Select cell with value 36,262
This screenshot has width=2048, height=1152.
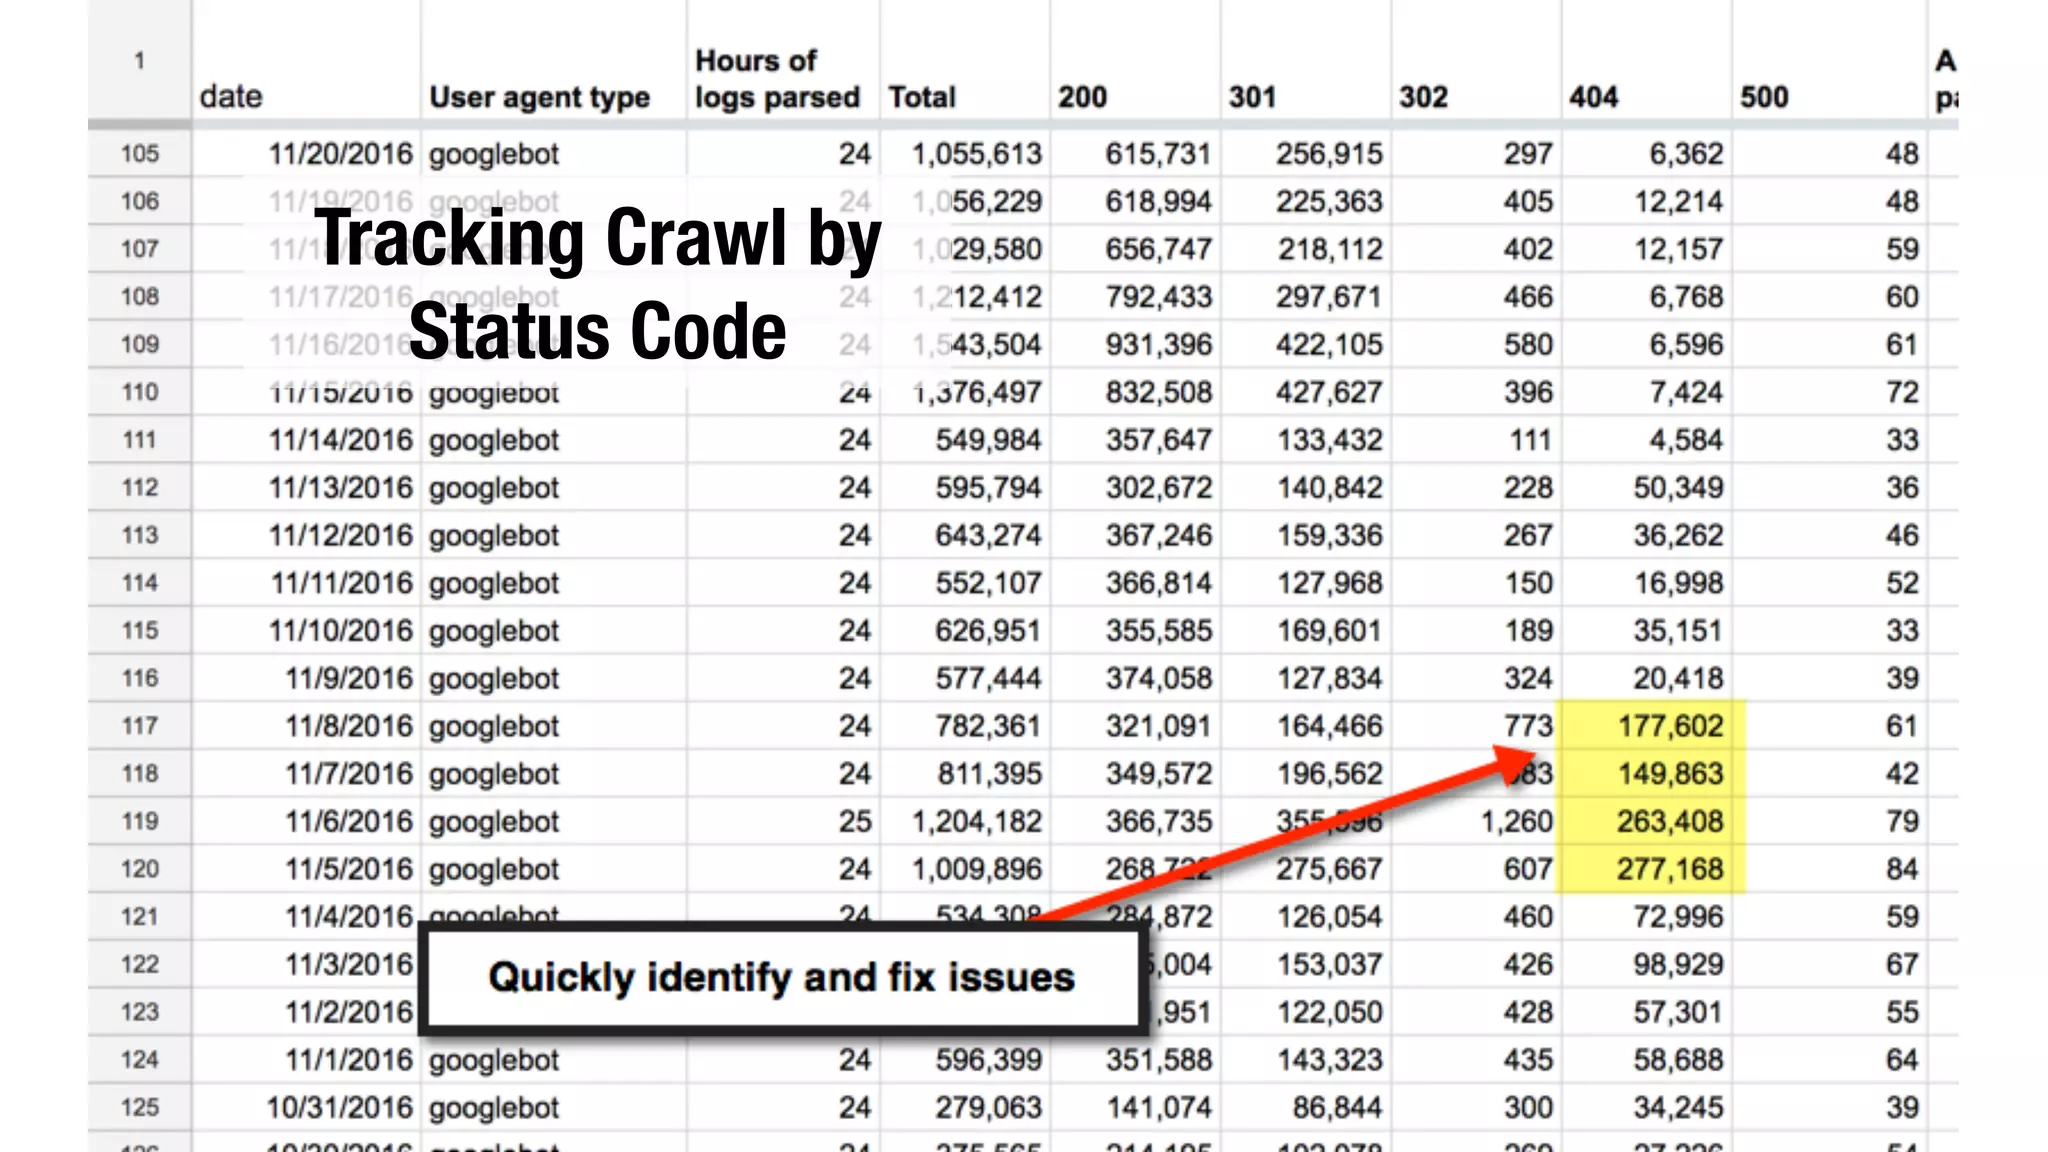click(x=1646, y=535)
